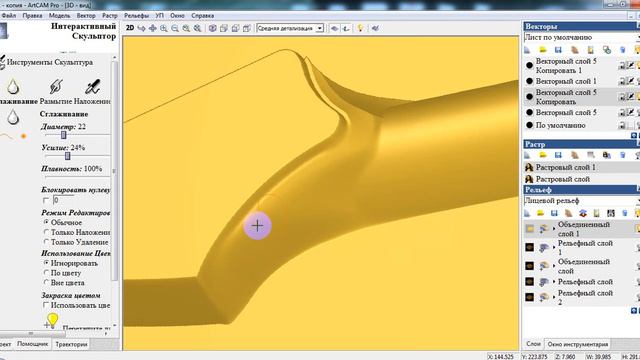The width and height of the screenshot is (640, 360).
Task: Select По цвету color usage radio
Action: (46, 272)
